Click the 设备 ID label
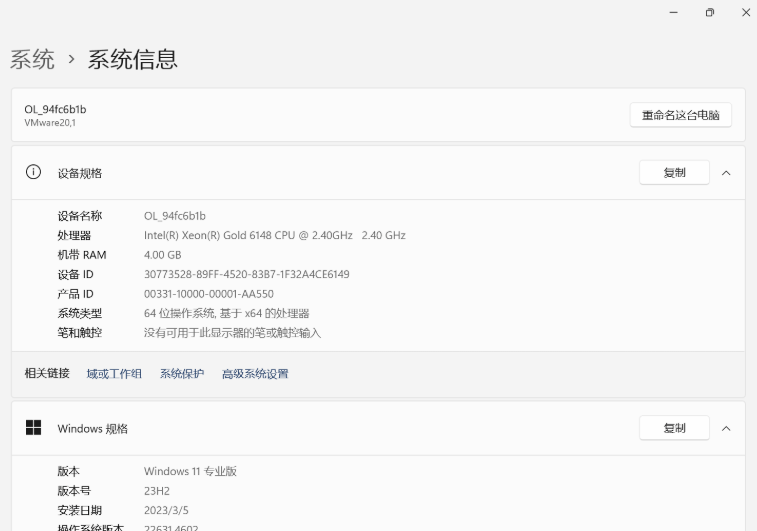757x531 pixels. [x=75, y=274]
